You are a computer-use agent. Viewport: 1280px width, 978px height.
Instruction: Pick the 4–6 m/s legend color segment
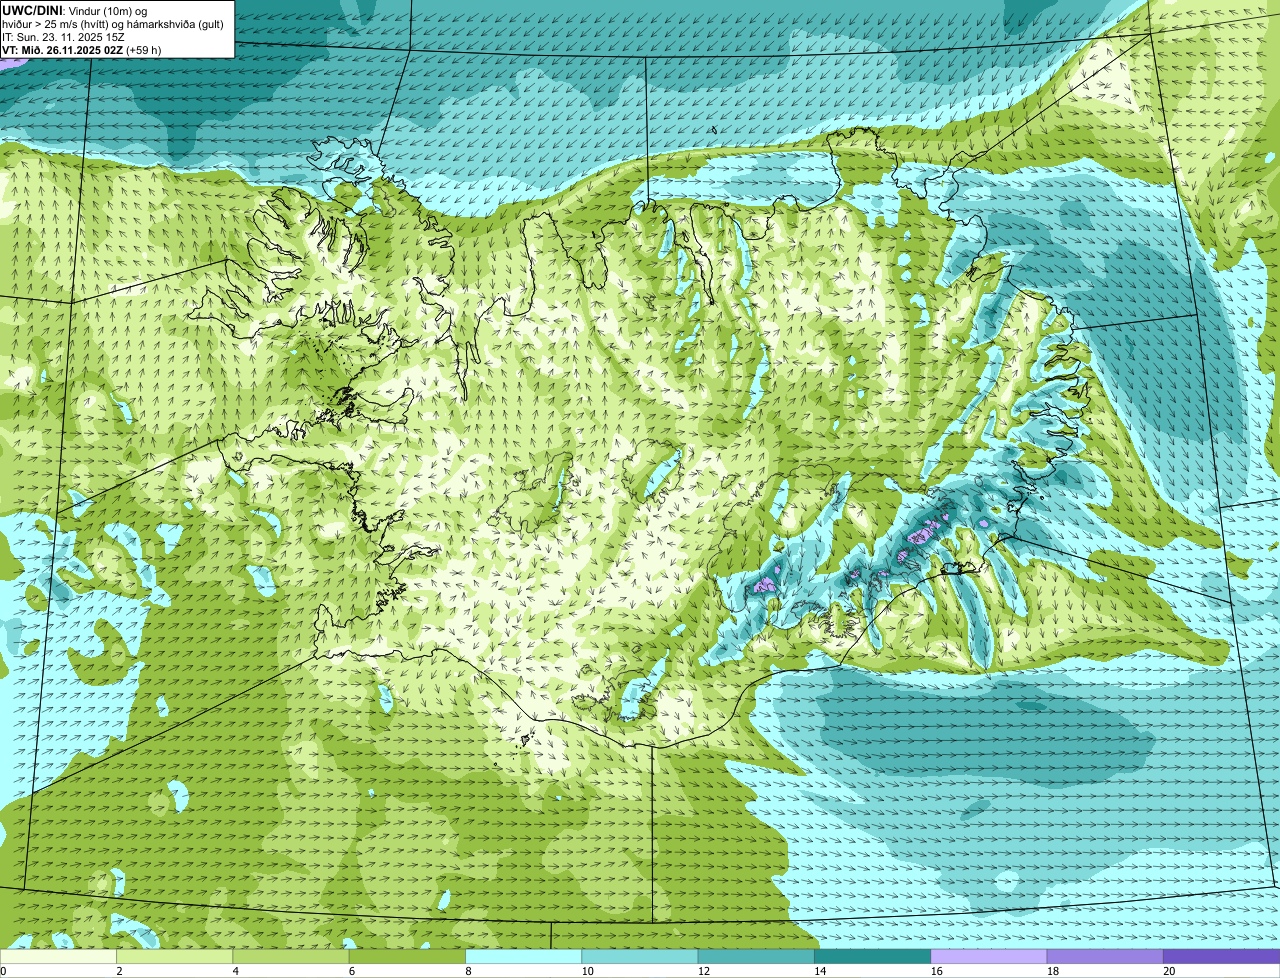pyautogui.click(x=291, y=956)
